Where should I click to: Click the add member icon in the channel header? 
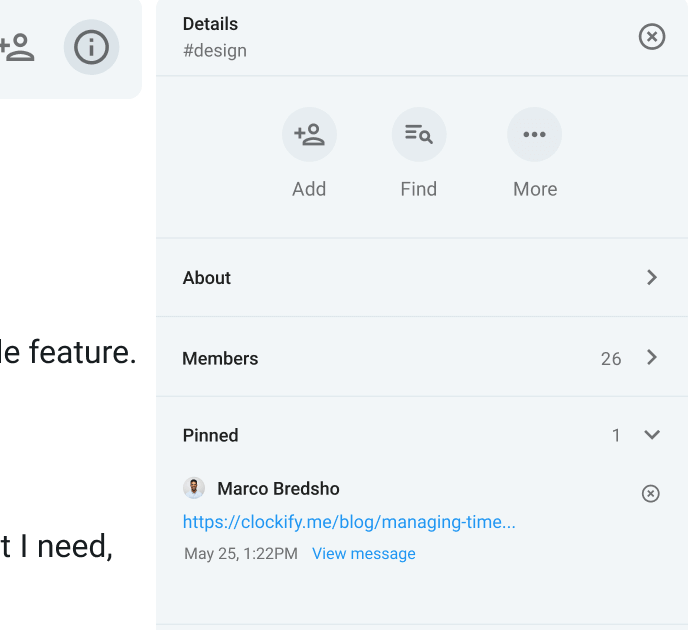click(x=17, y=47)
